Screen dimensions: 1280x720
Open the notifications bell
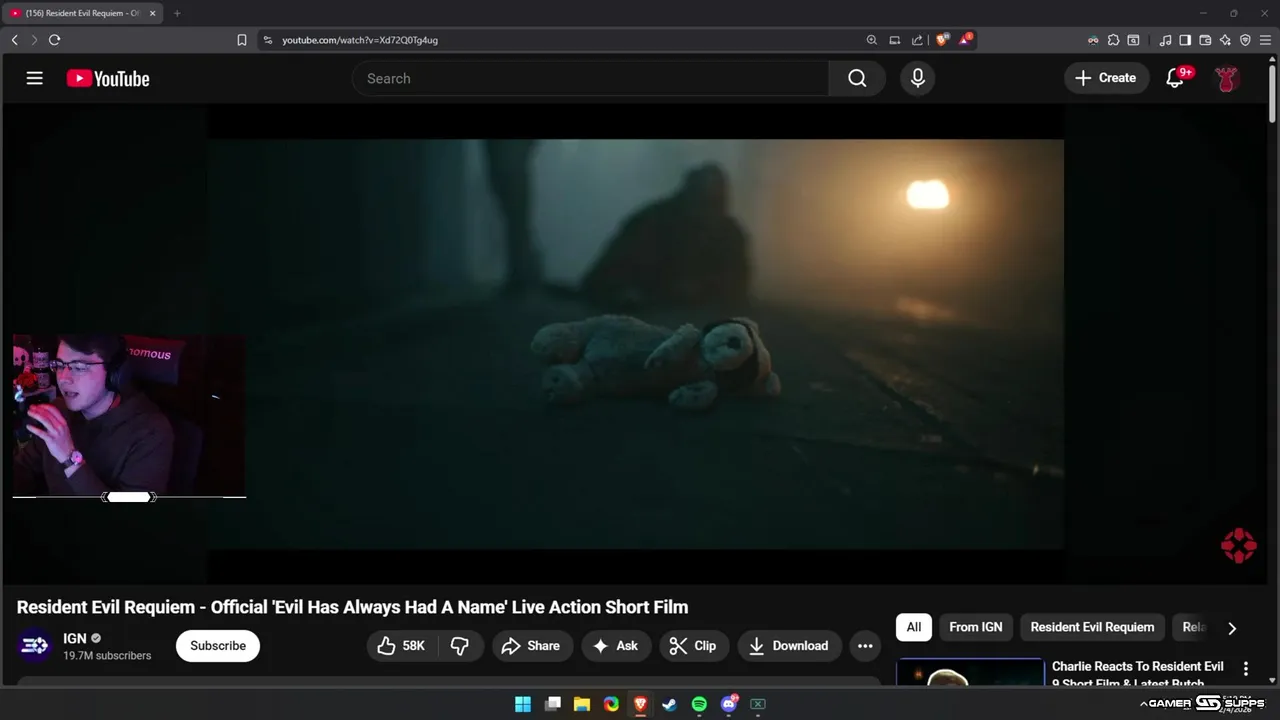pos(1176,78)
